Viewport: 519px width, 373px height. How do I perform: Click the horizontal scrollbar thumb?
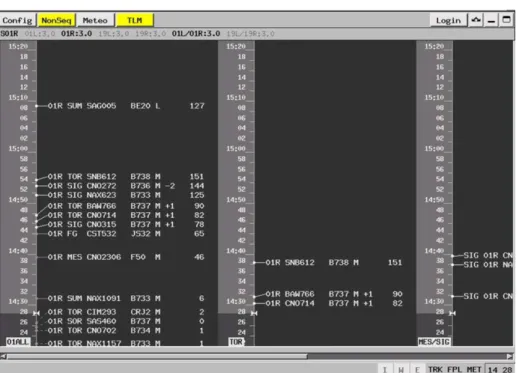157,356
